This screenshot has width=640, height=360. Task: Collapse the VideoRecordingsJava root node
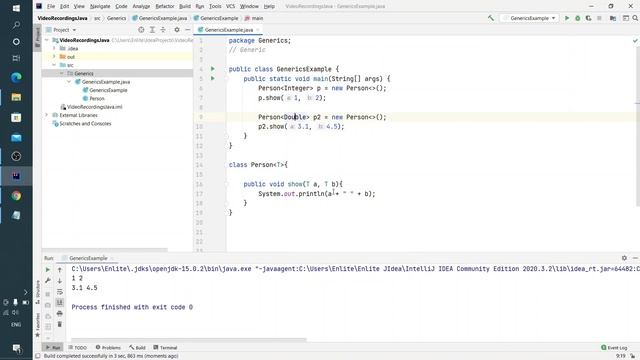pyautogui.click(x=47, y=40)
